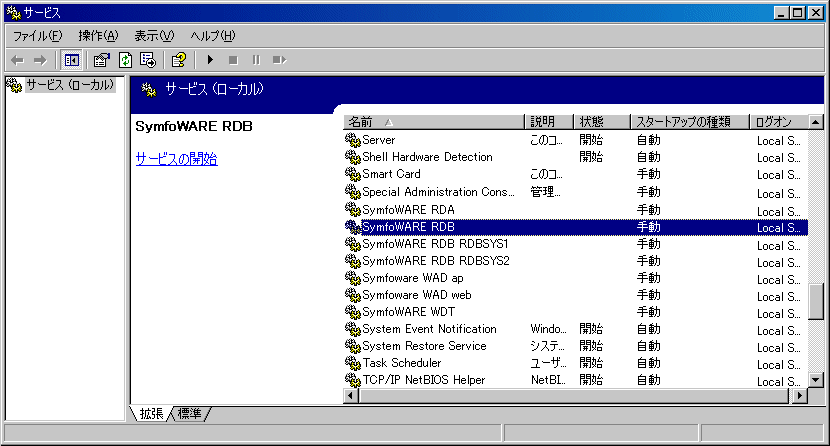Click the gear icon of Smart Card service

tap(353, 174)
